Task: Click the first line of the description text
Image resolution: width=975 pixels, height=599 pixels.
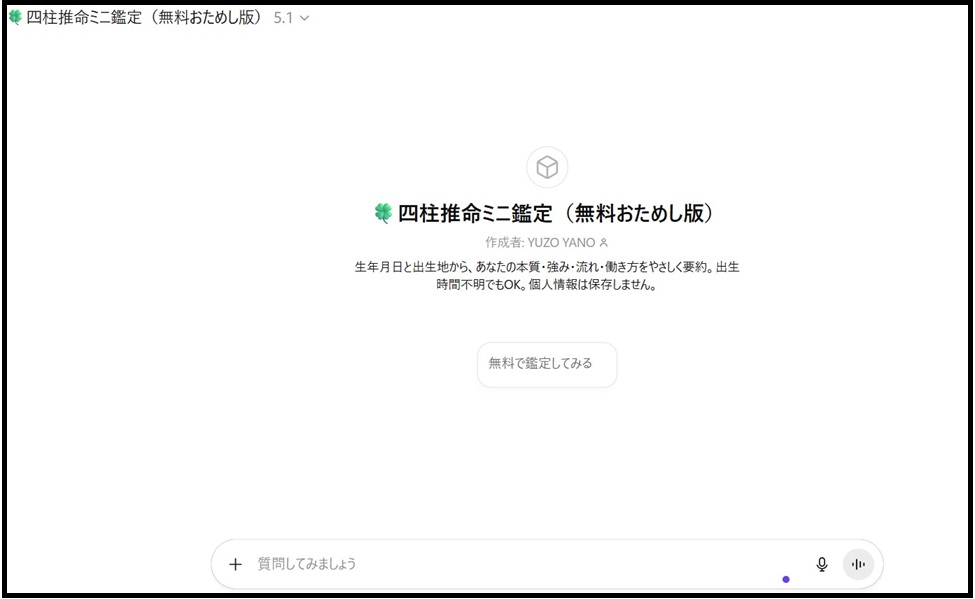Action: [547, 268]
